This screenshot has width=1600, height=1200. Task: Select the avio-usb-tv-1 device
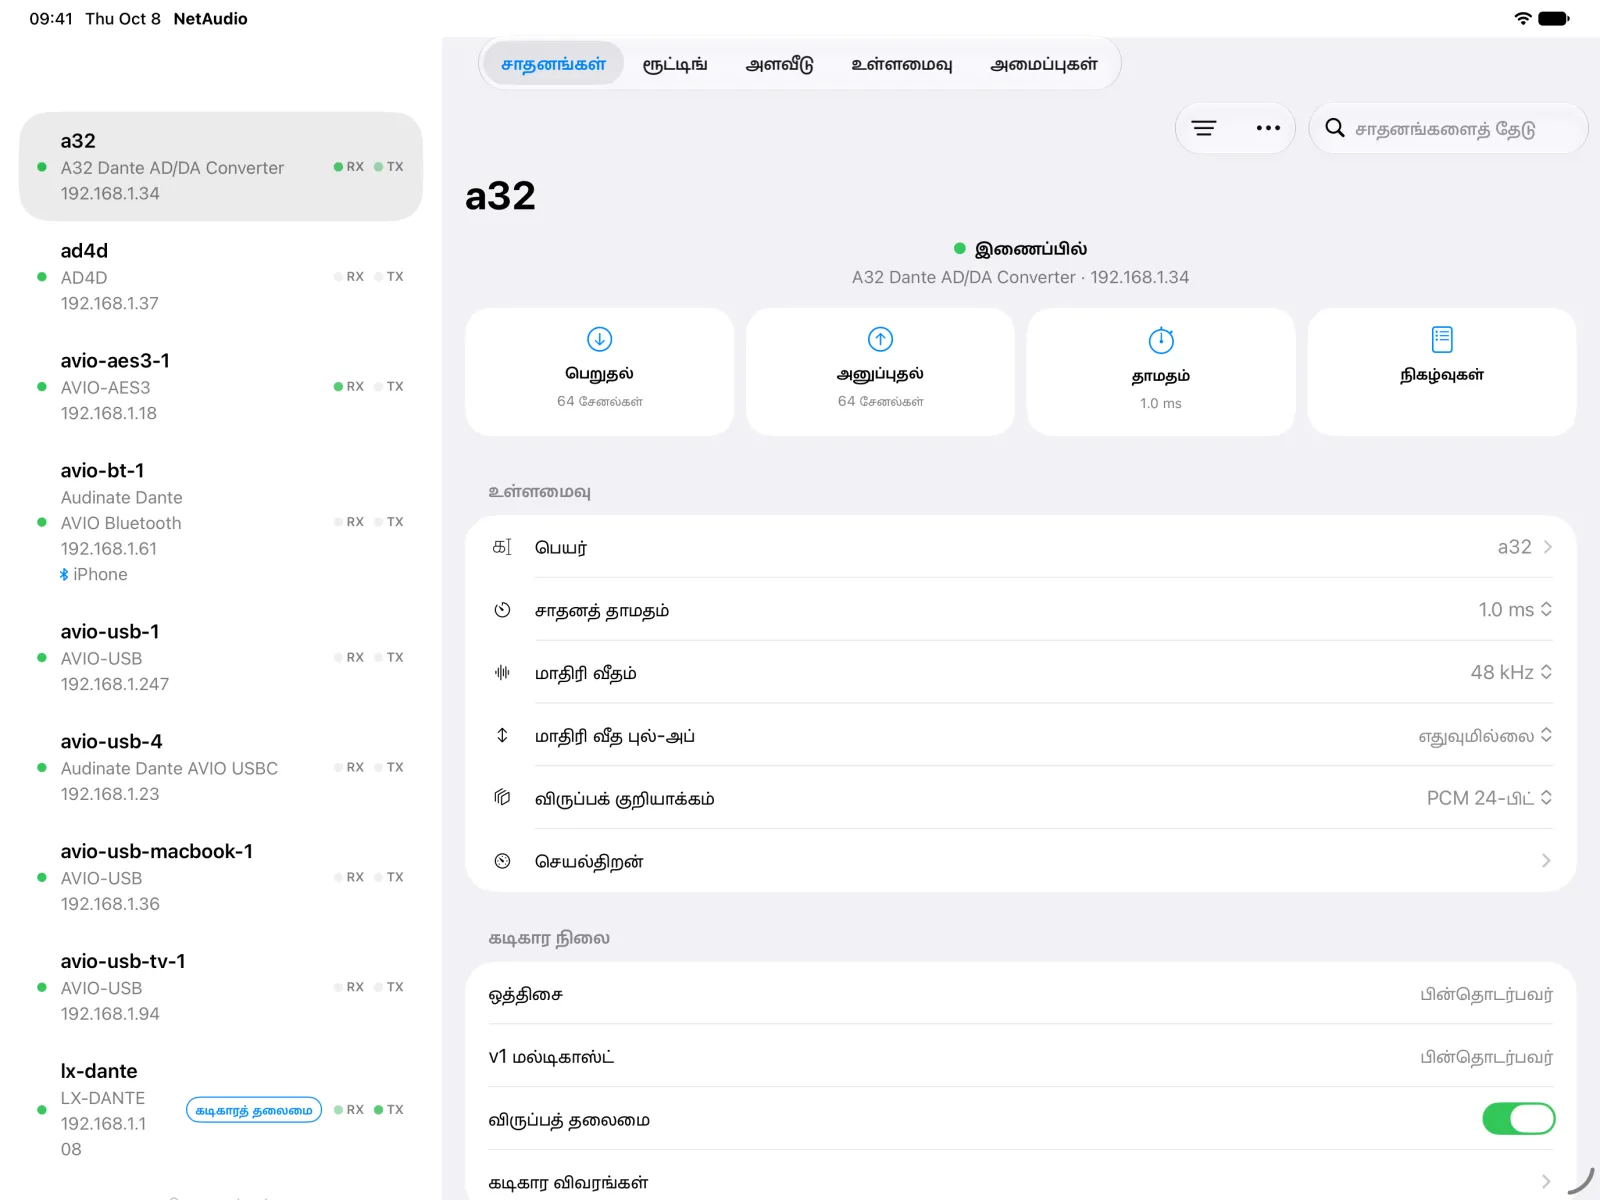click(x=221, y=987)
